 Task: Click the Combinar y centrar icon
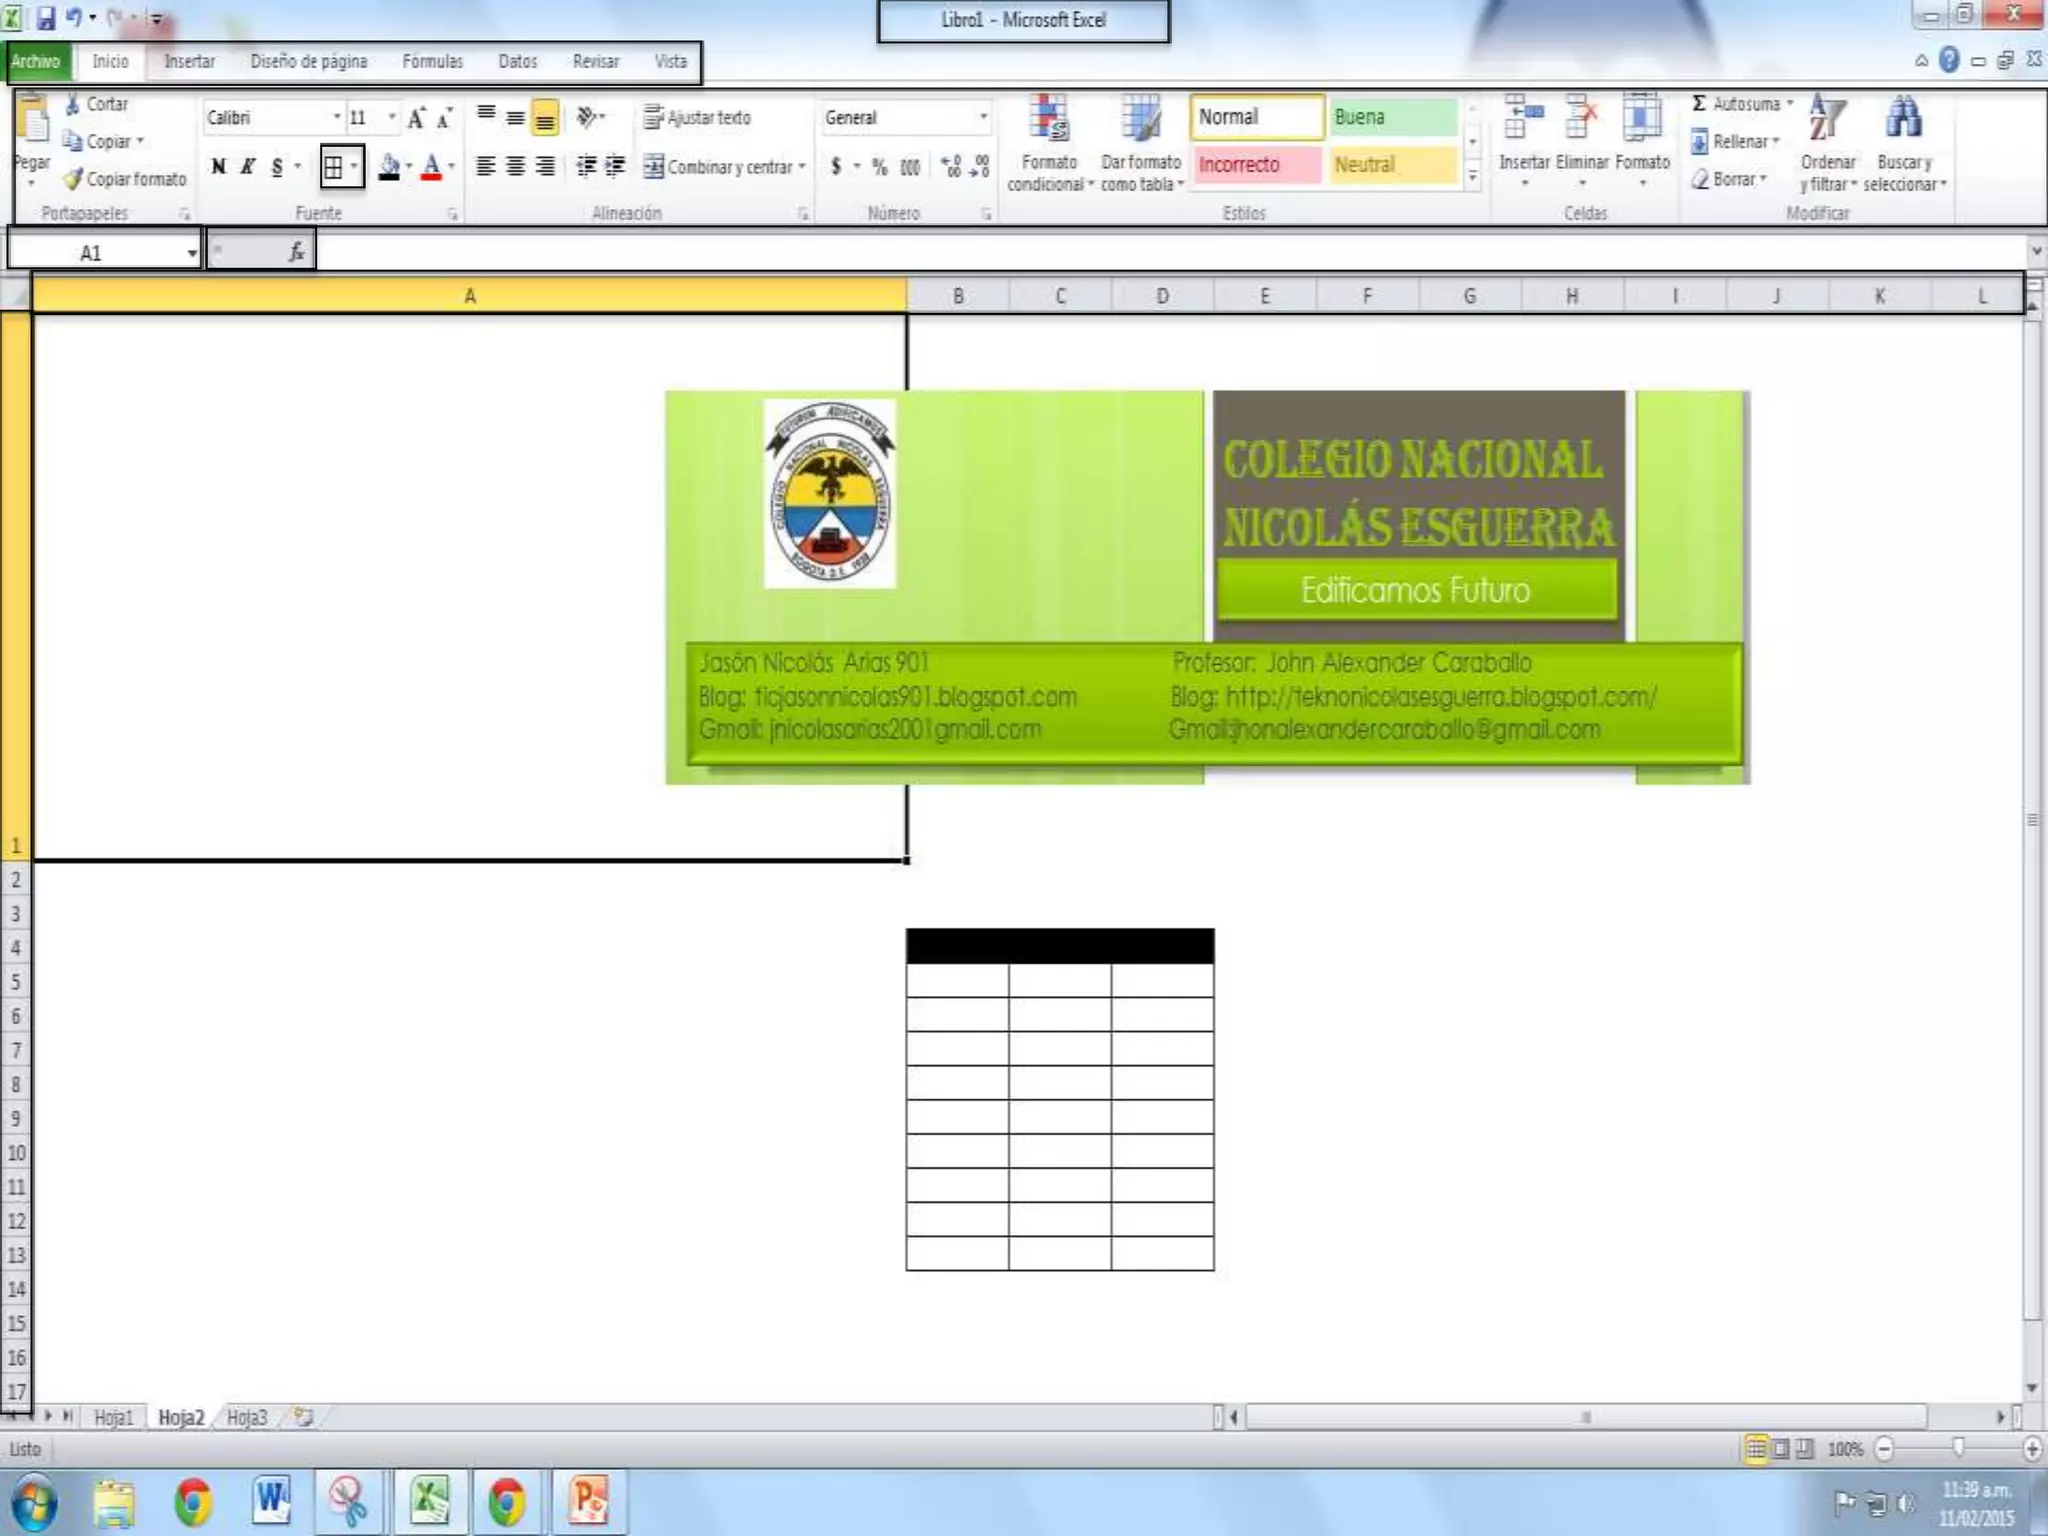653,166
